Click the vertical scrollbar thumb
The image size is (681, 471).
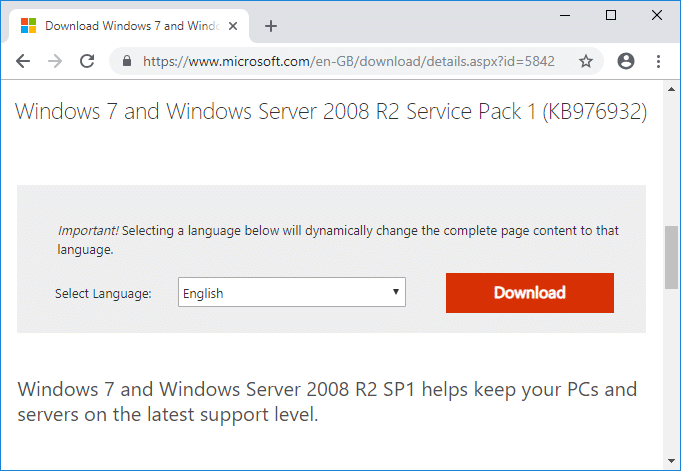tap(672, 257)
